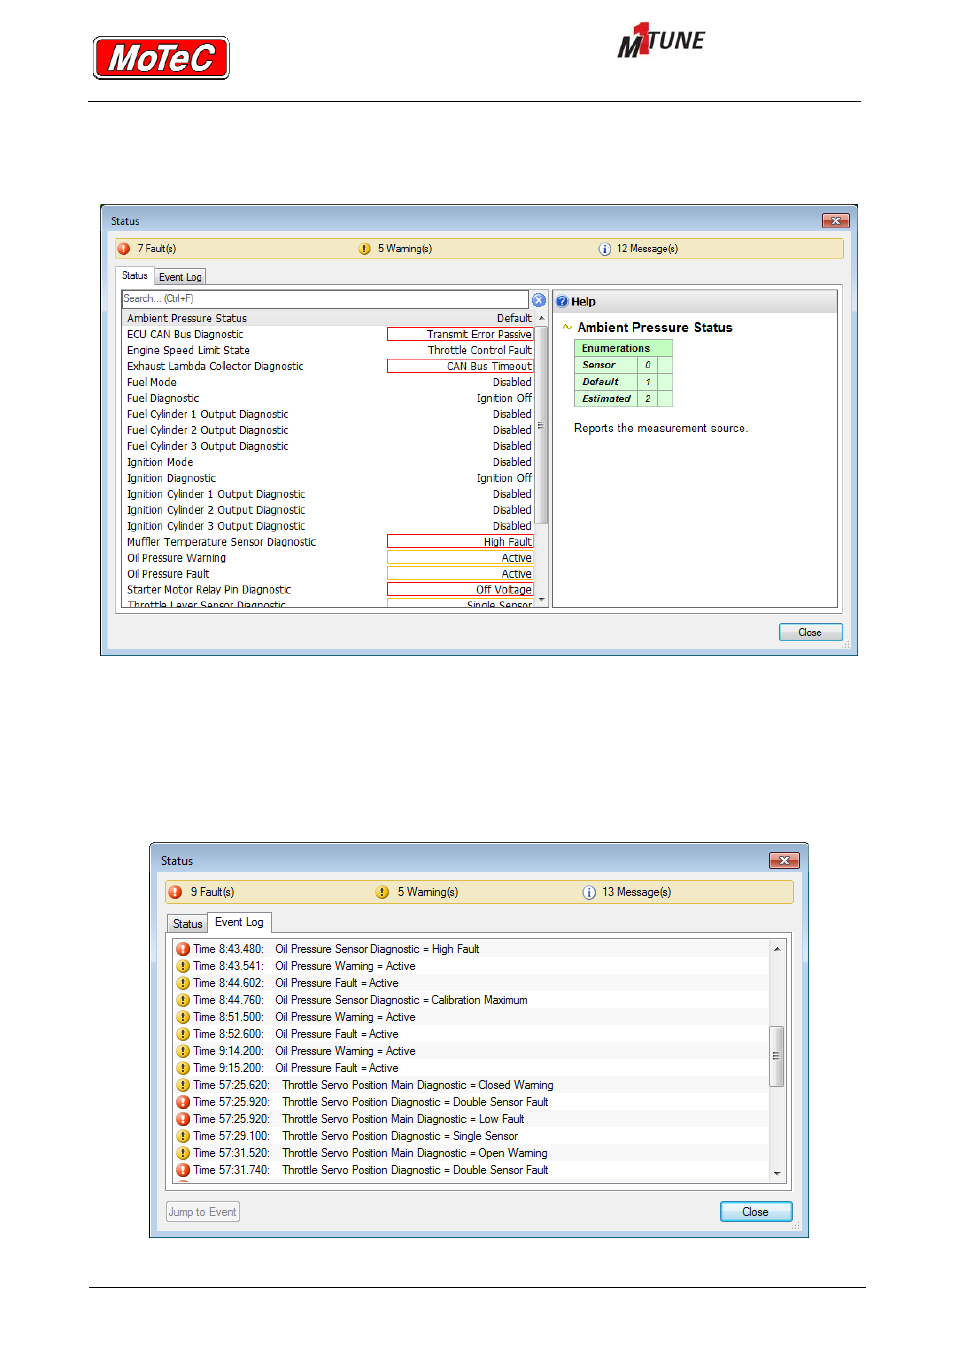Select the Ignition Mode row
This screenshot has width=954, height=1350.
point(329,462)
